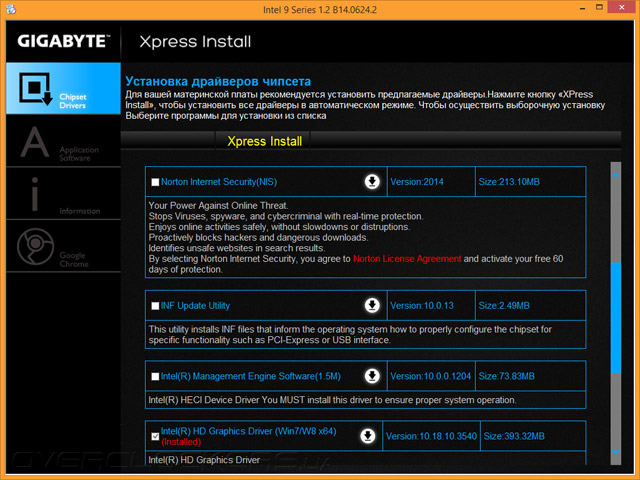Open the Chipset Drivers section

coord(63,88)
